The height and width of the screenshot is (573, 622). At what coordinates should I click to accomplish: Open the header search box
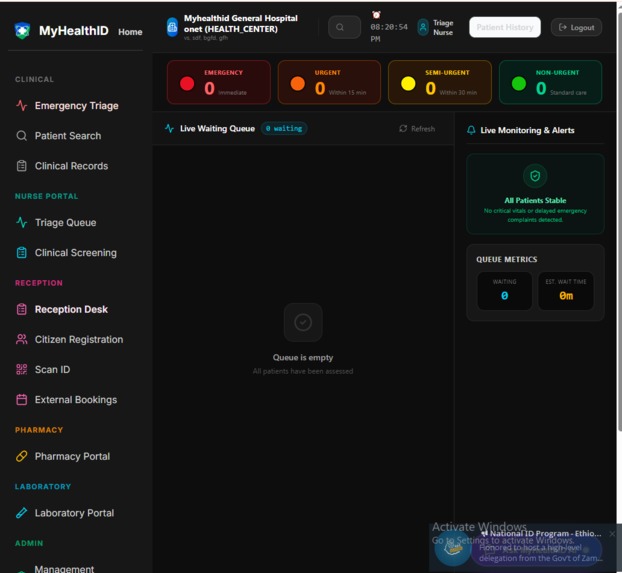point(344,27)
